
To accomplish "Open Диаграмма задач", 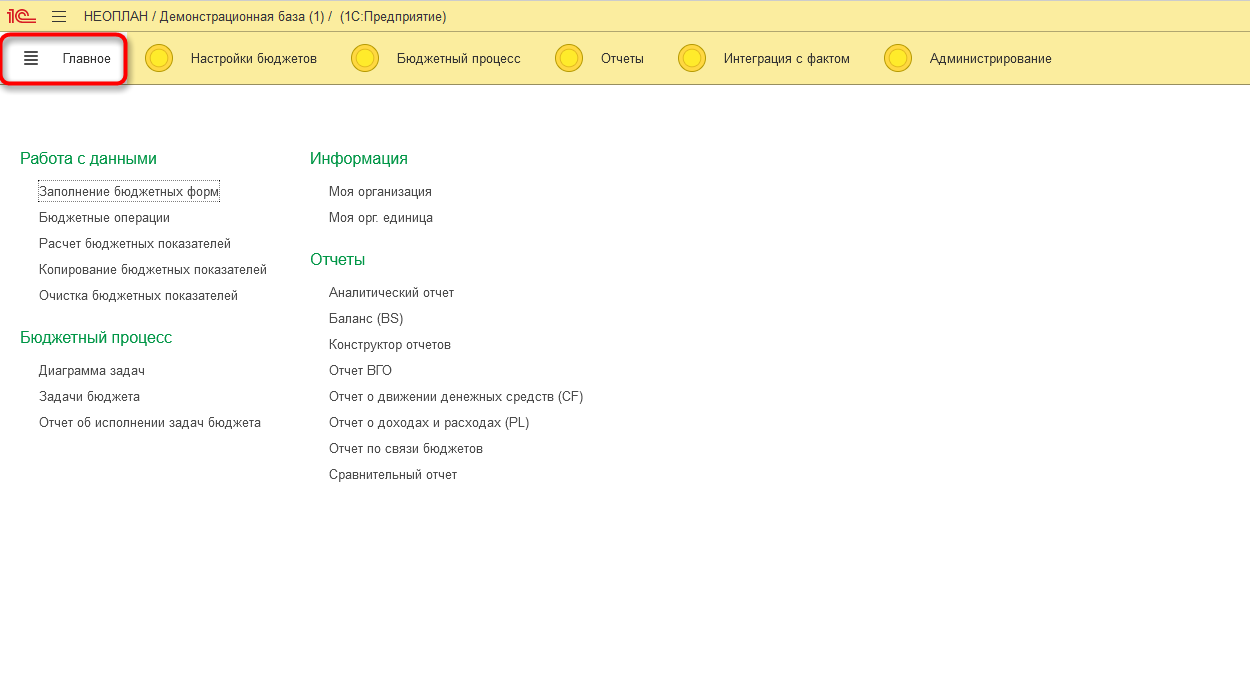I will point(92,370).
